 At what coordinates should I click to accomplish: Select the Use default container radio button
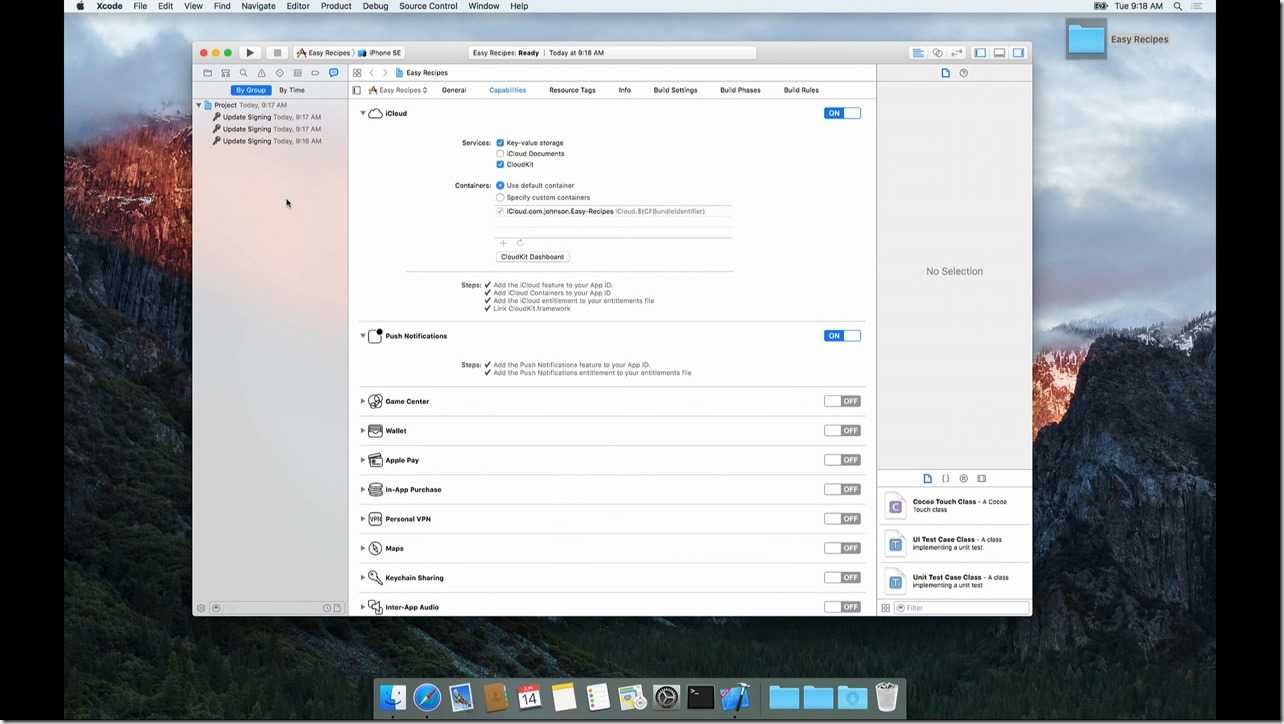pos(500,186)
